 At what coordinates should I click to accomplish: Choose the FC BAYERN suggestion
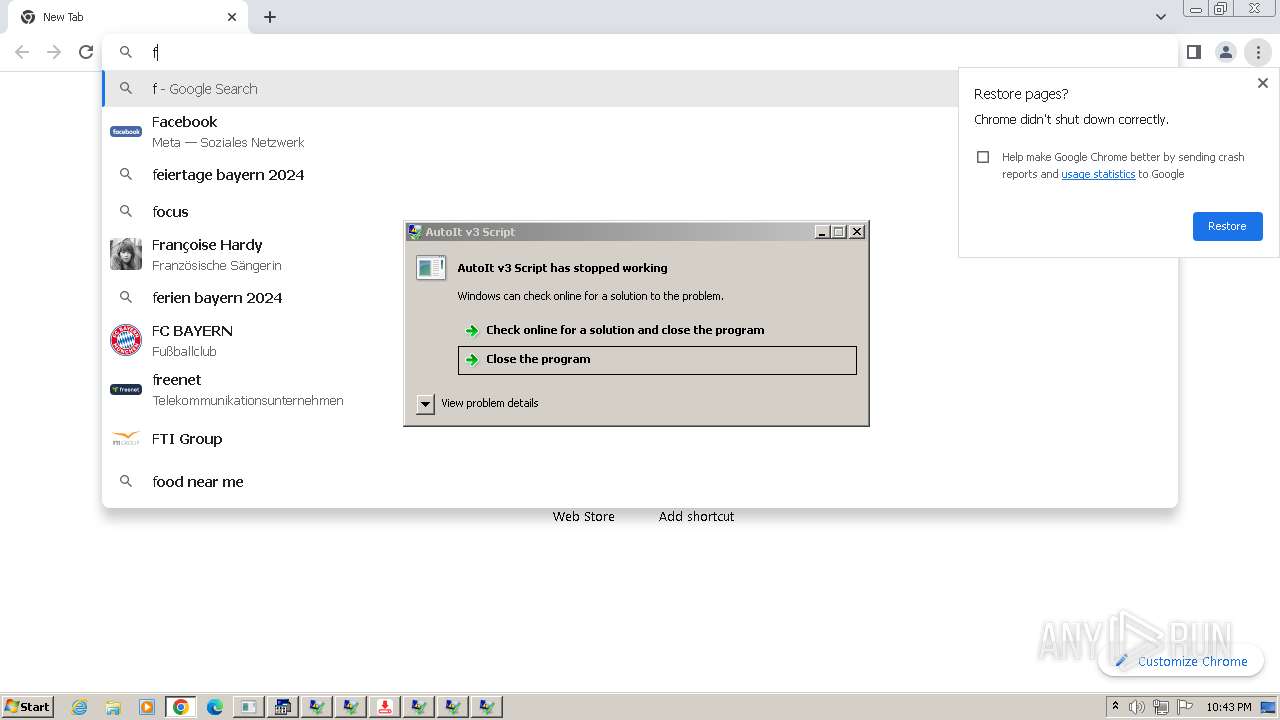(x=640, y=340)
